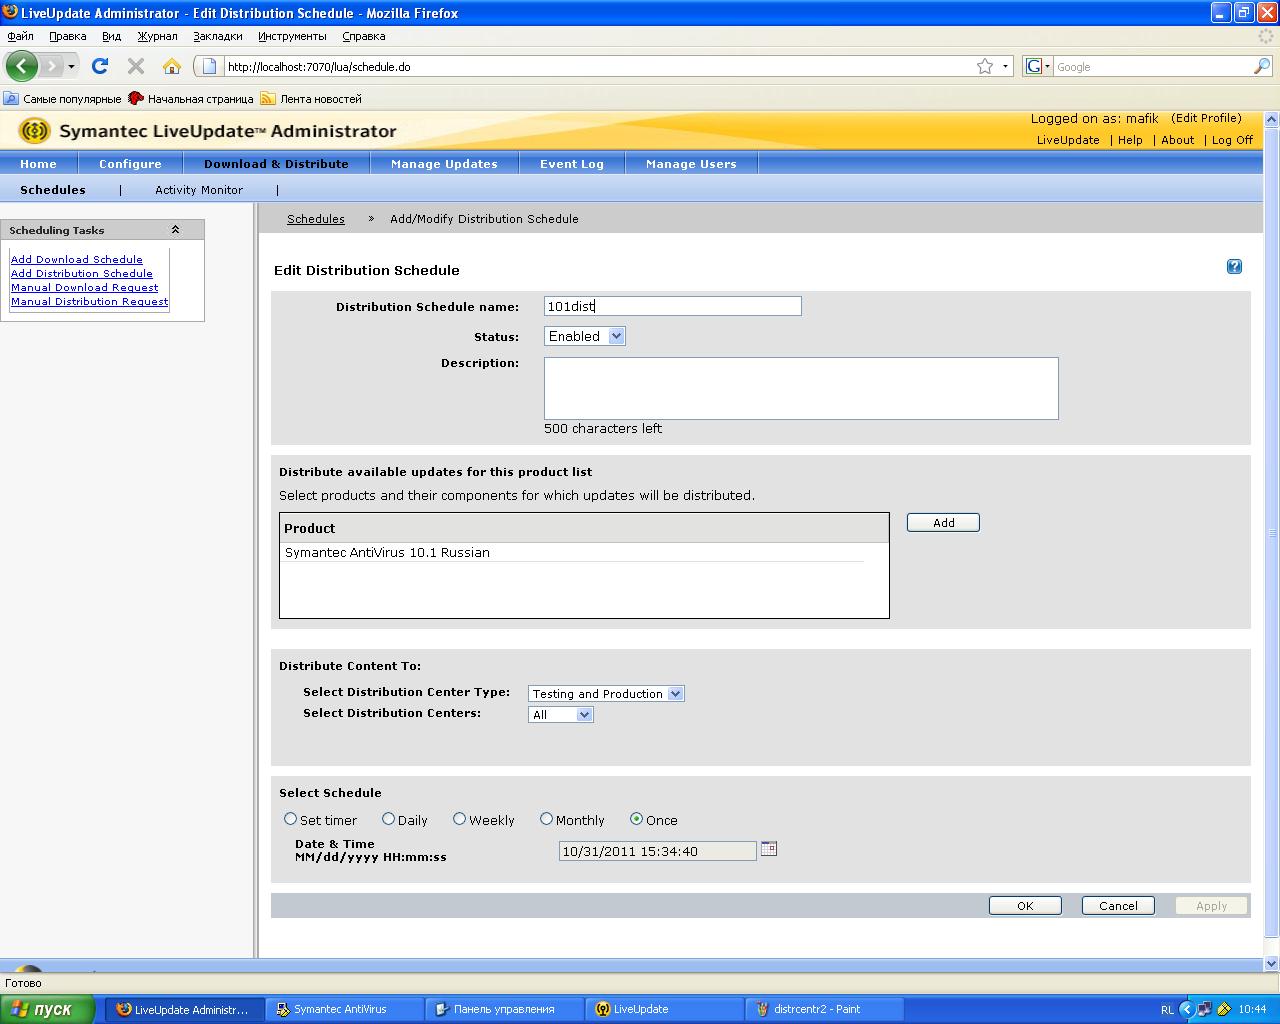
Task: Click the browser URL address field
Action: [x=598, y=67]
